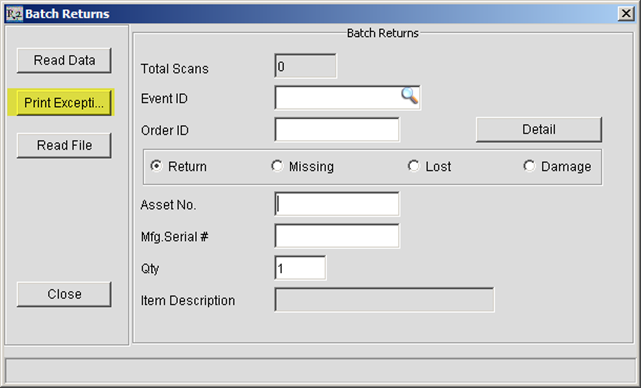The height and width of the screenshot is (388, 641).
Task: Click the Event ID magnifier lookup icon
Action: click(409, 96)
